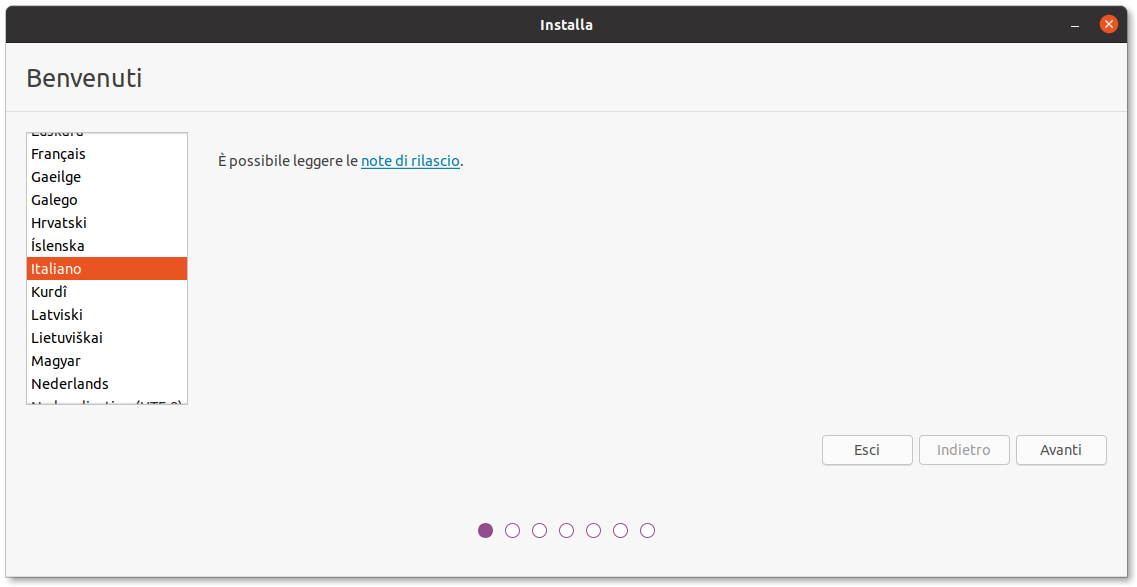The width and height of the screenshot is (1137, 587).
Task: Click the last step progress dot
Action: tap(647, 531)
